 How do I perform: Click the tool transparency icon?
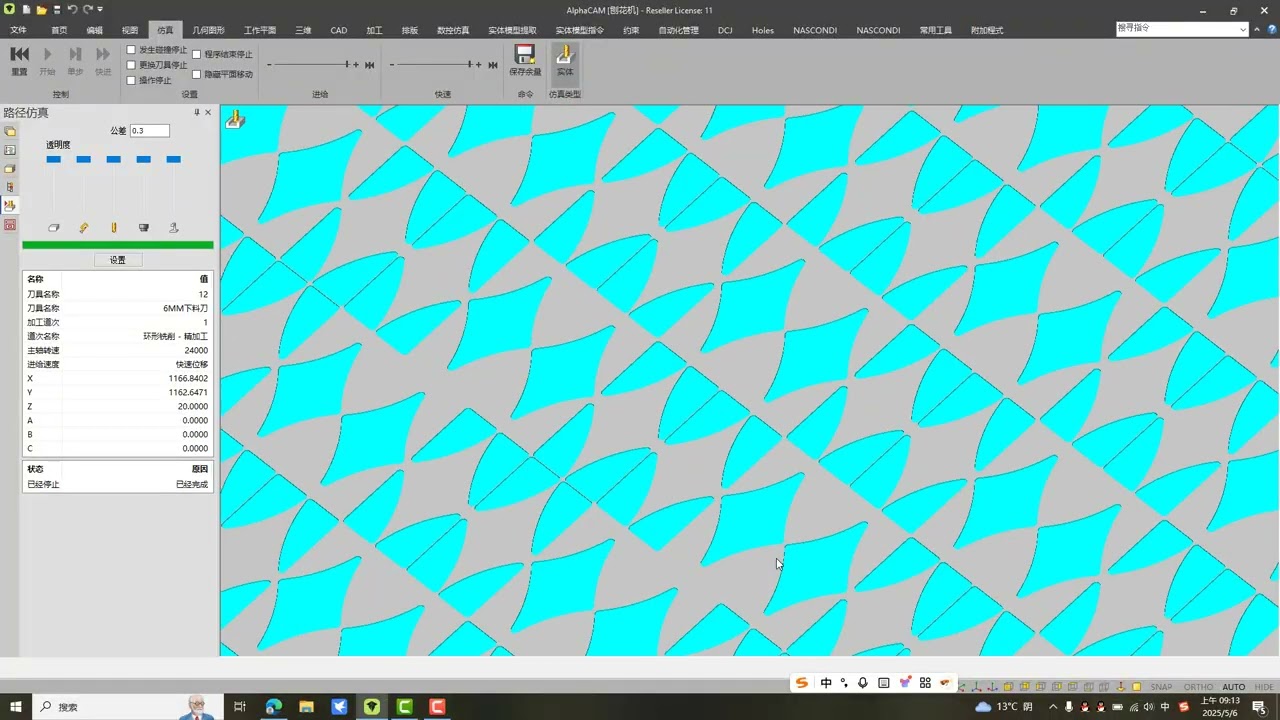114,228
